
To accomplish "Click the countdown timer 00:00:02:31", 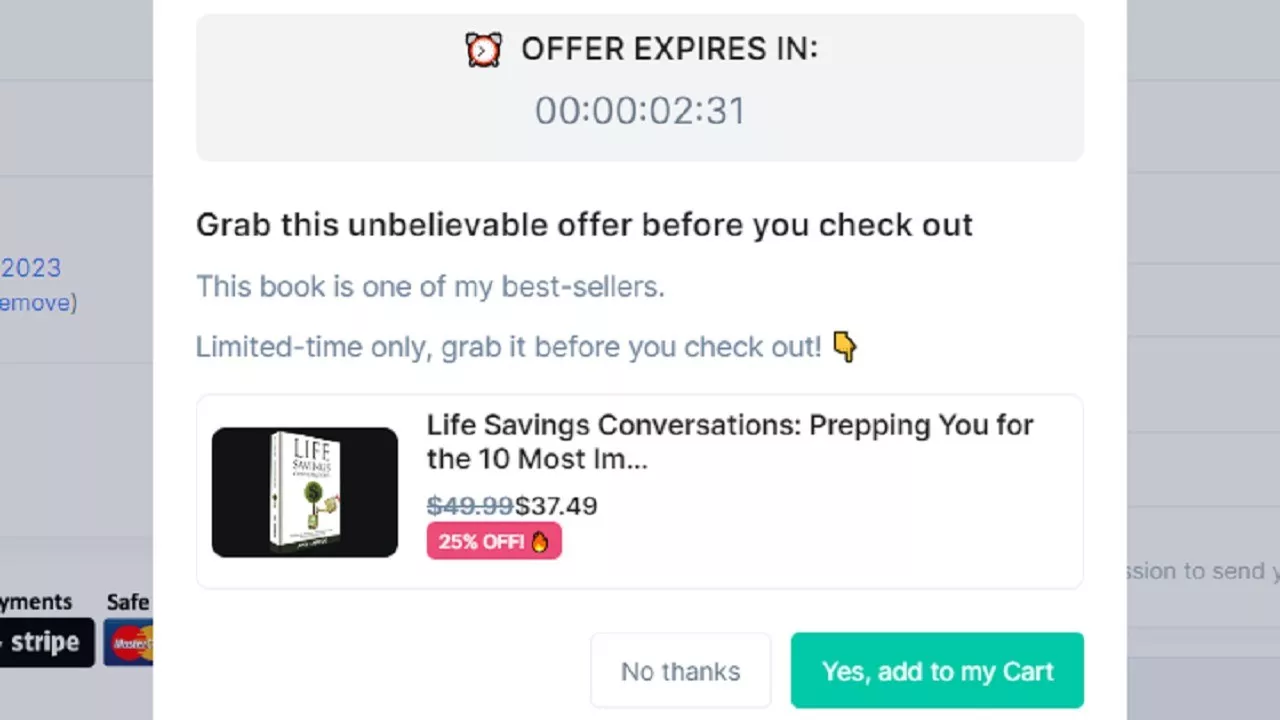I will tap(640, 110).
